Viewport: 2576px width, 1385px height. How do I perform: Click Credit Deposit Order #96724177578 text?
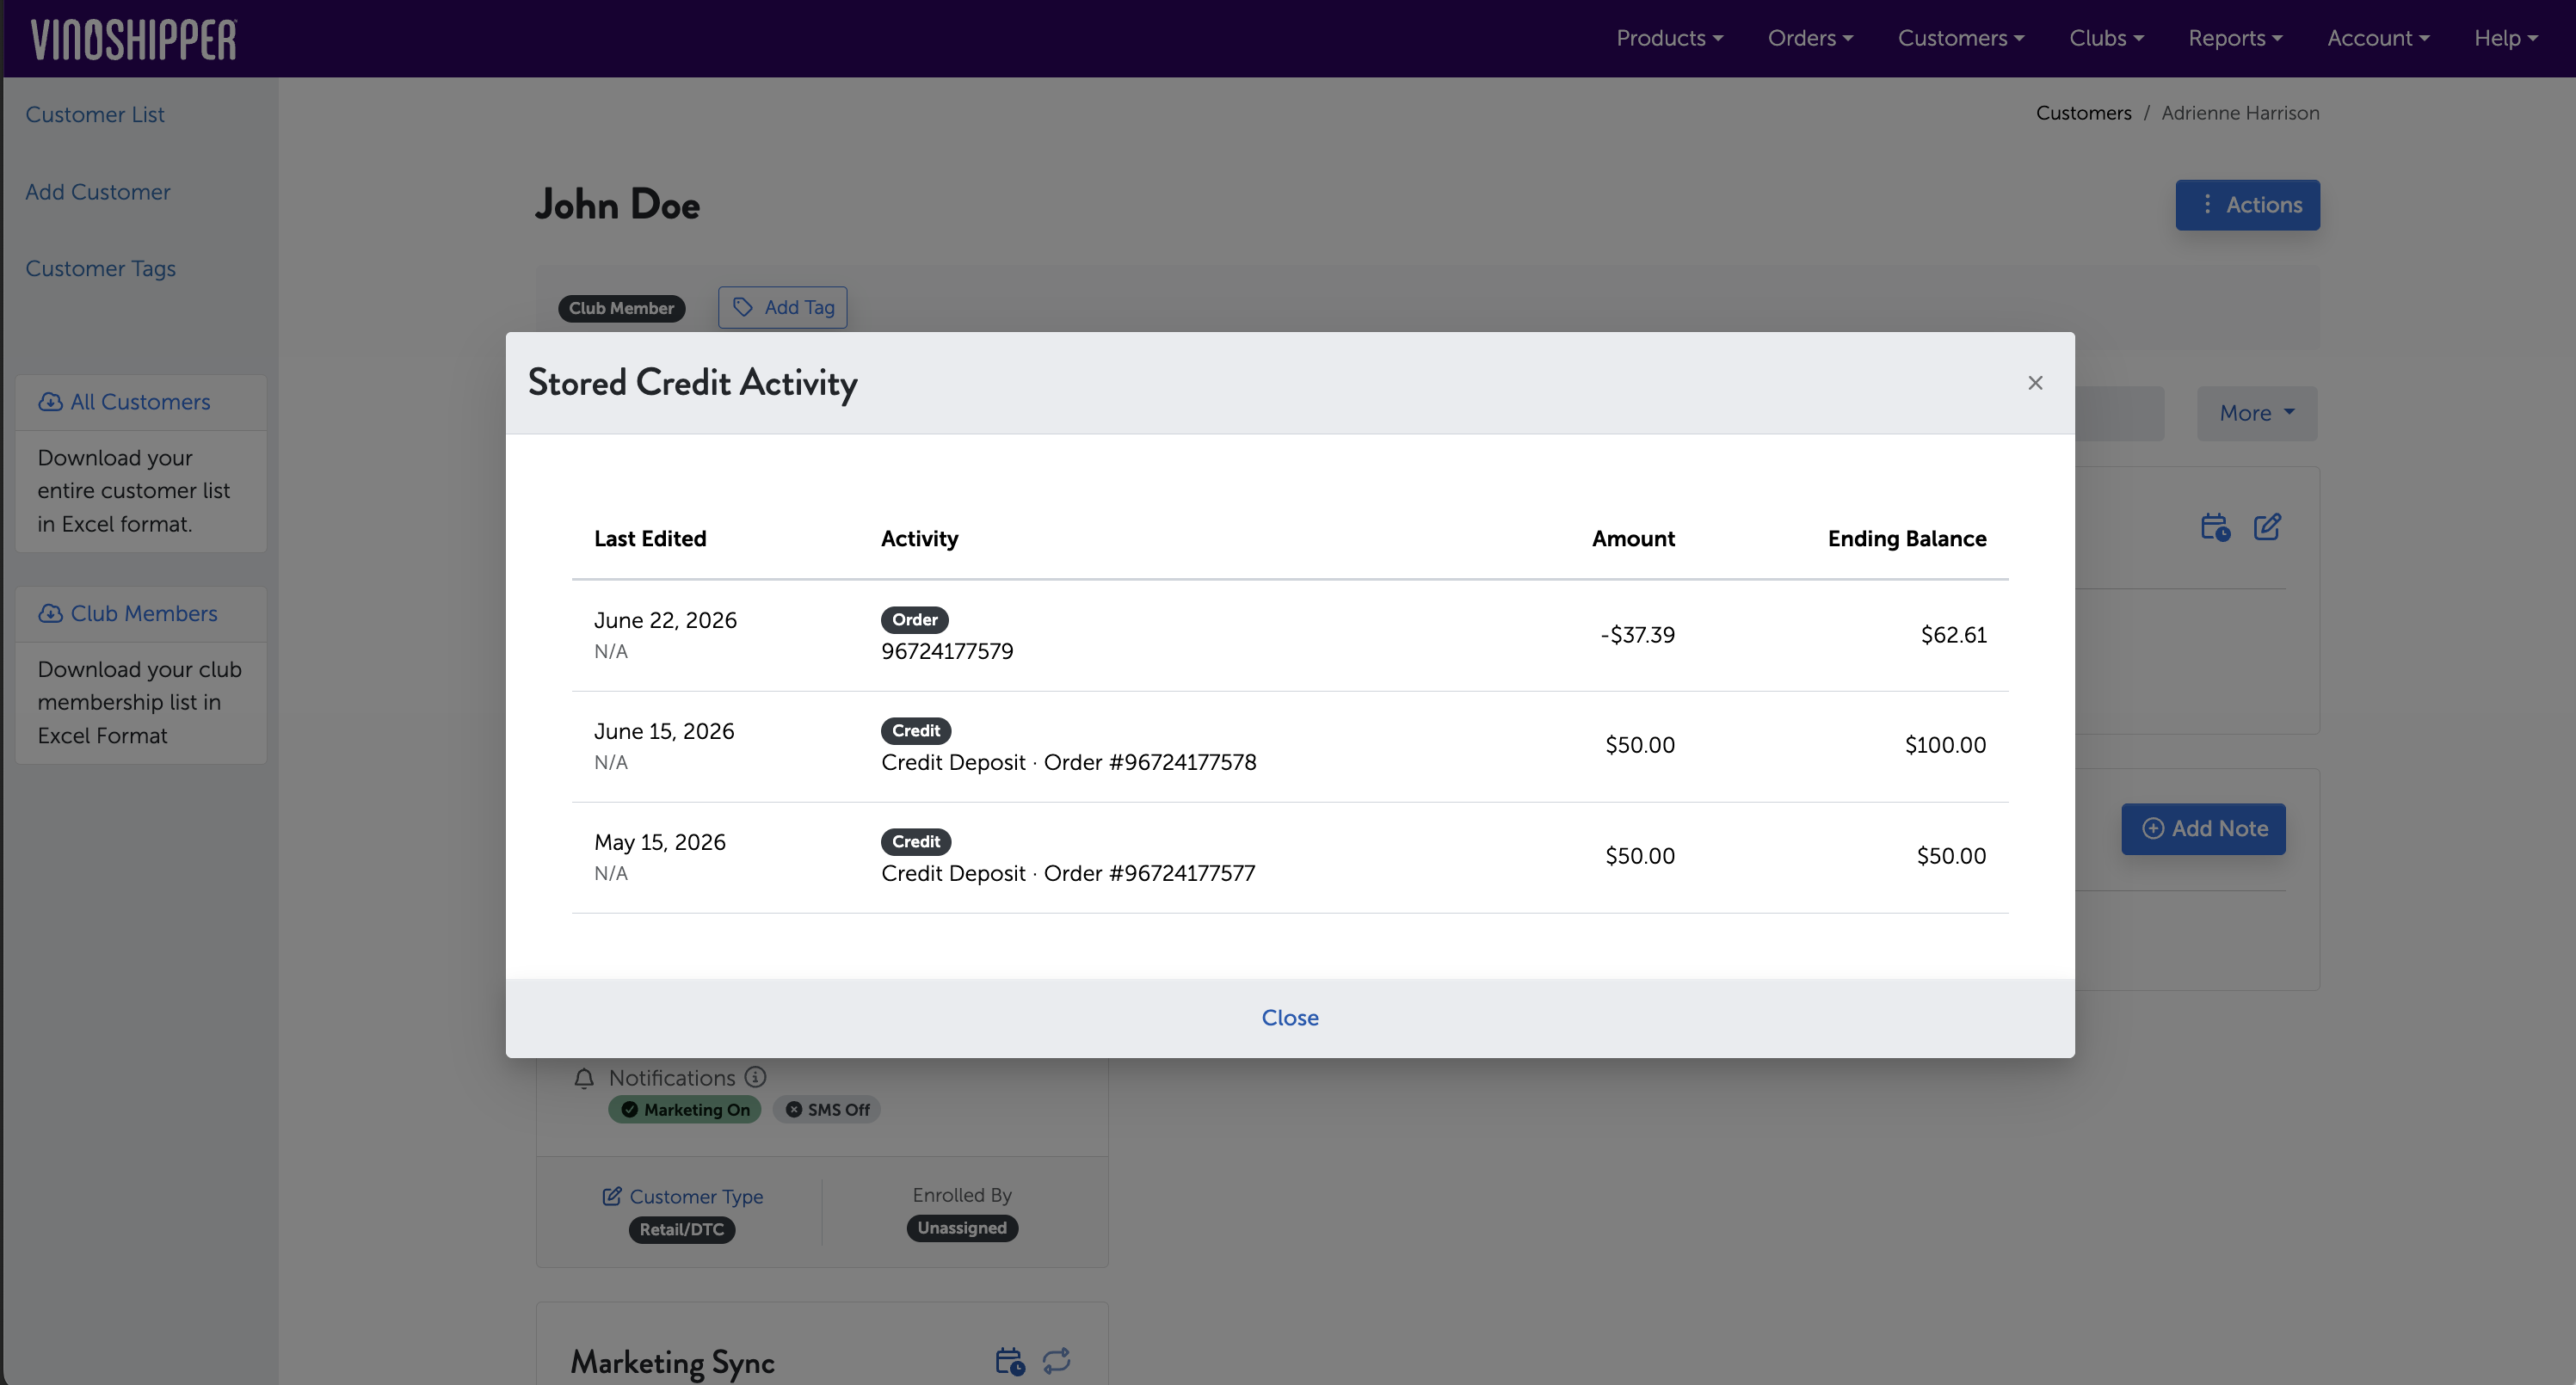1069,763
